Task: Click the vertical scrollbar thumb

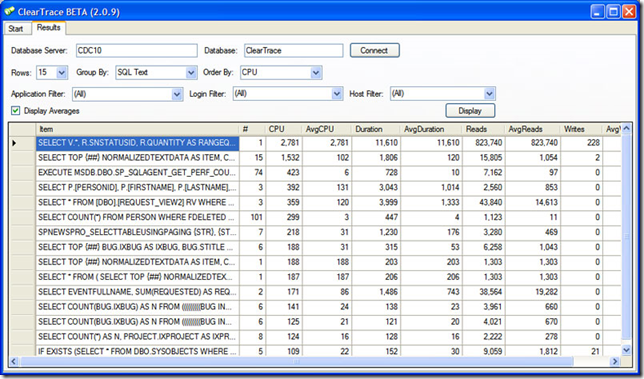Action: pyautogui.click(x=626, y=237)
